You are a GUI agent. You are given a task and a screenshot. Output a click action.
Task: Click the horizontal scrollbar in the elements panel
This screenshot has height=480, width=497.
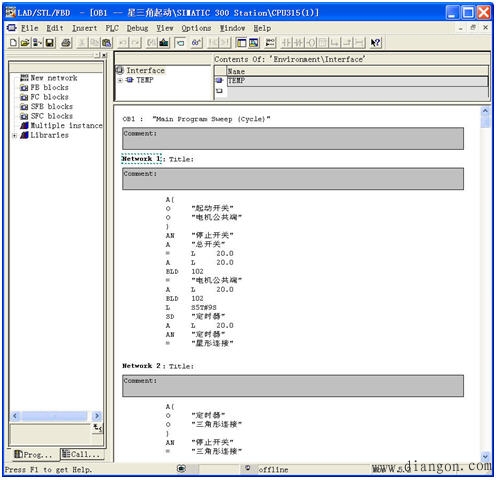tap(56, 416)
